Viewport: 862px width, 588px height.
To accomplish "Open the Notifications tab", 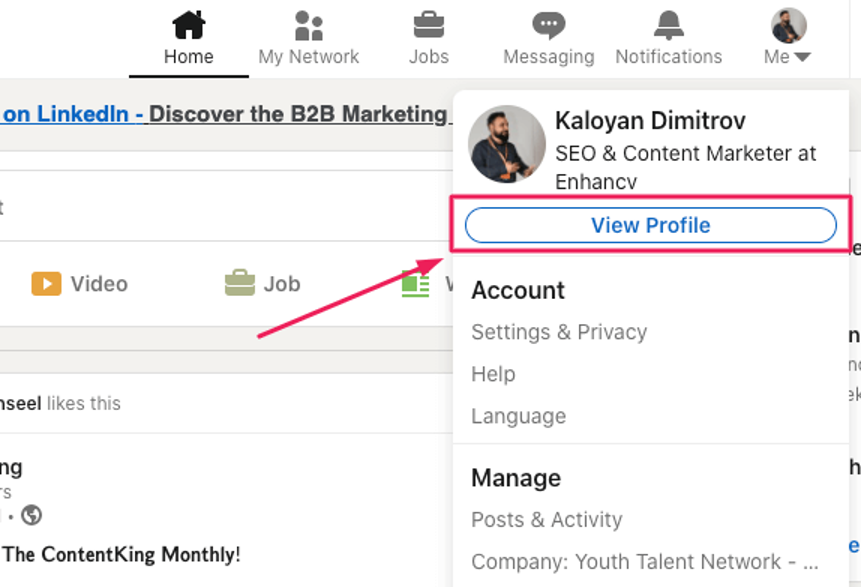I will pos(668,38).
